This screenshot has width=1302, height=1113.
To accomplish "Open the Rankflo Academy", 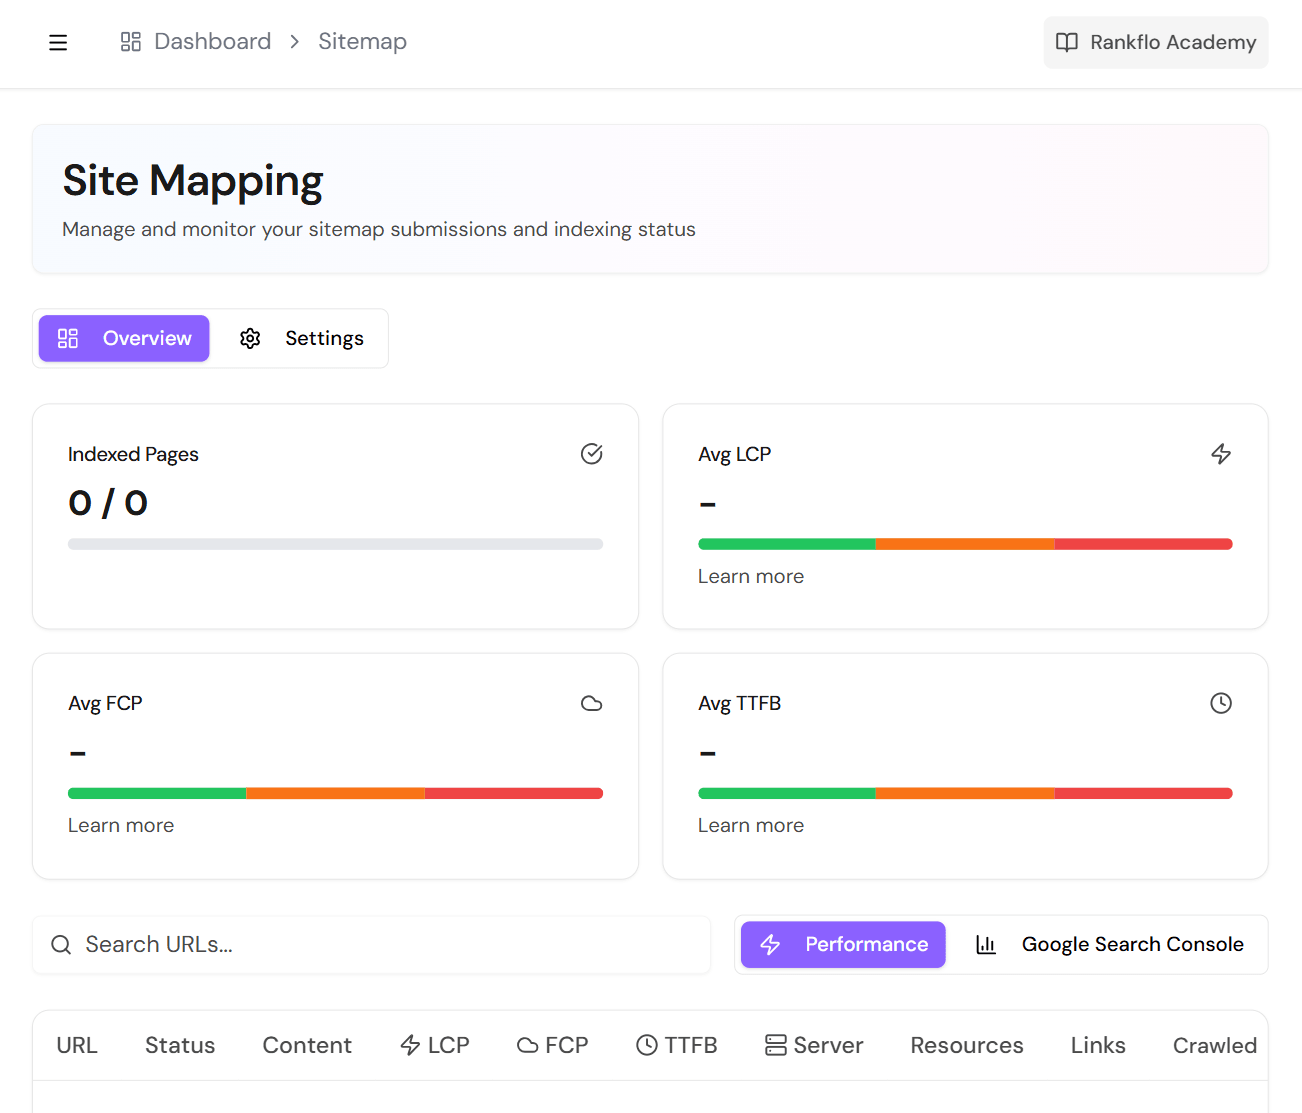I will click(x=1155, y=42).
